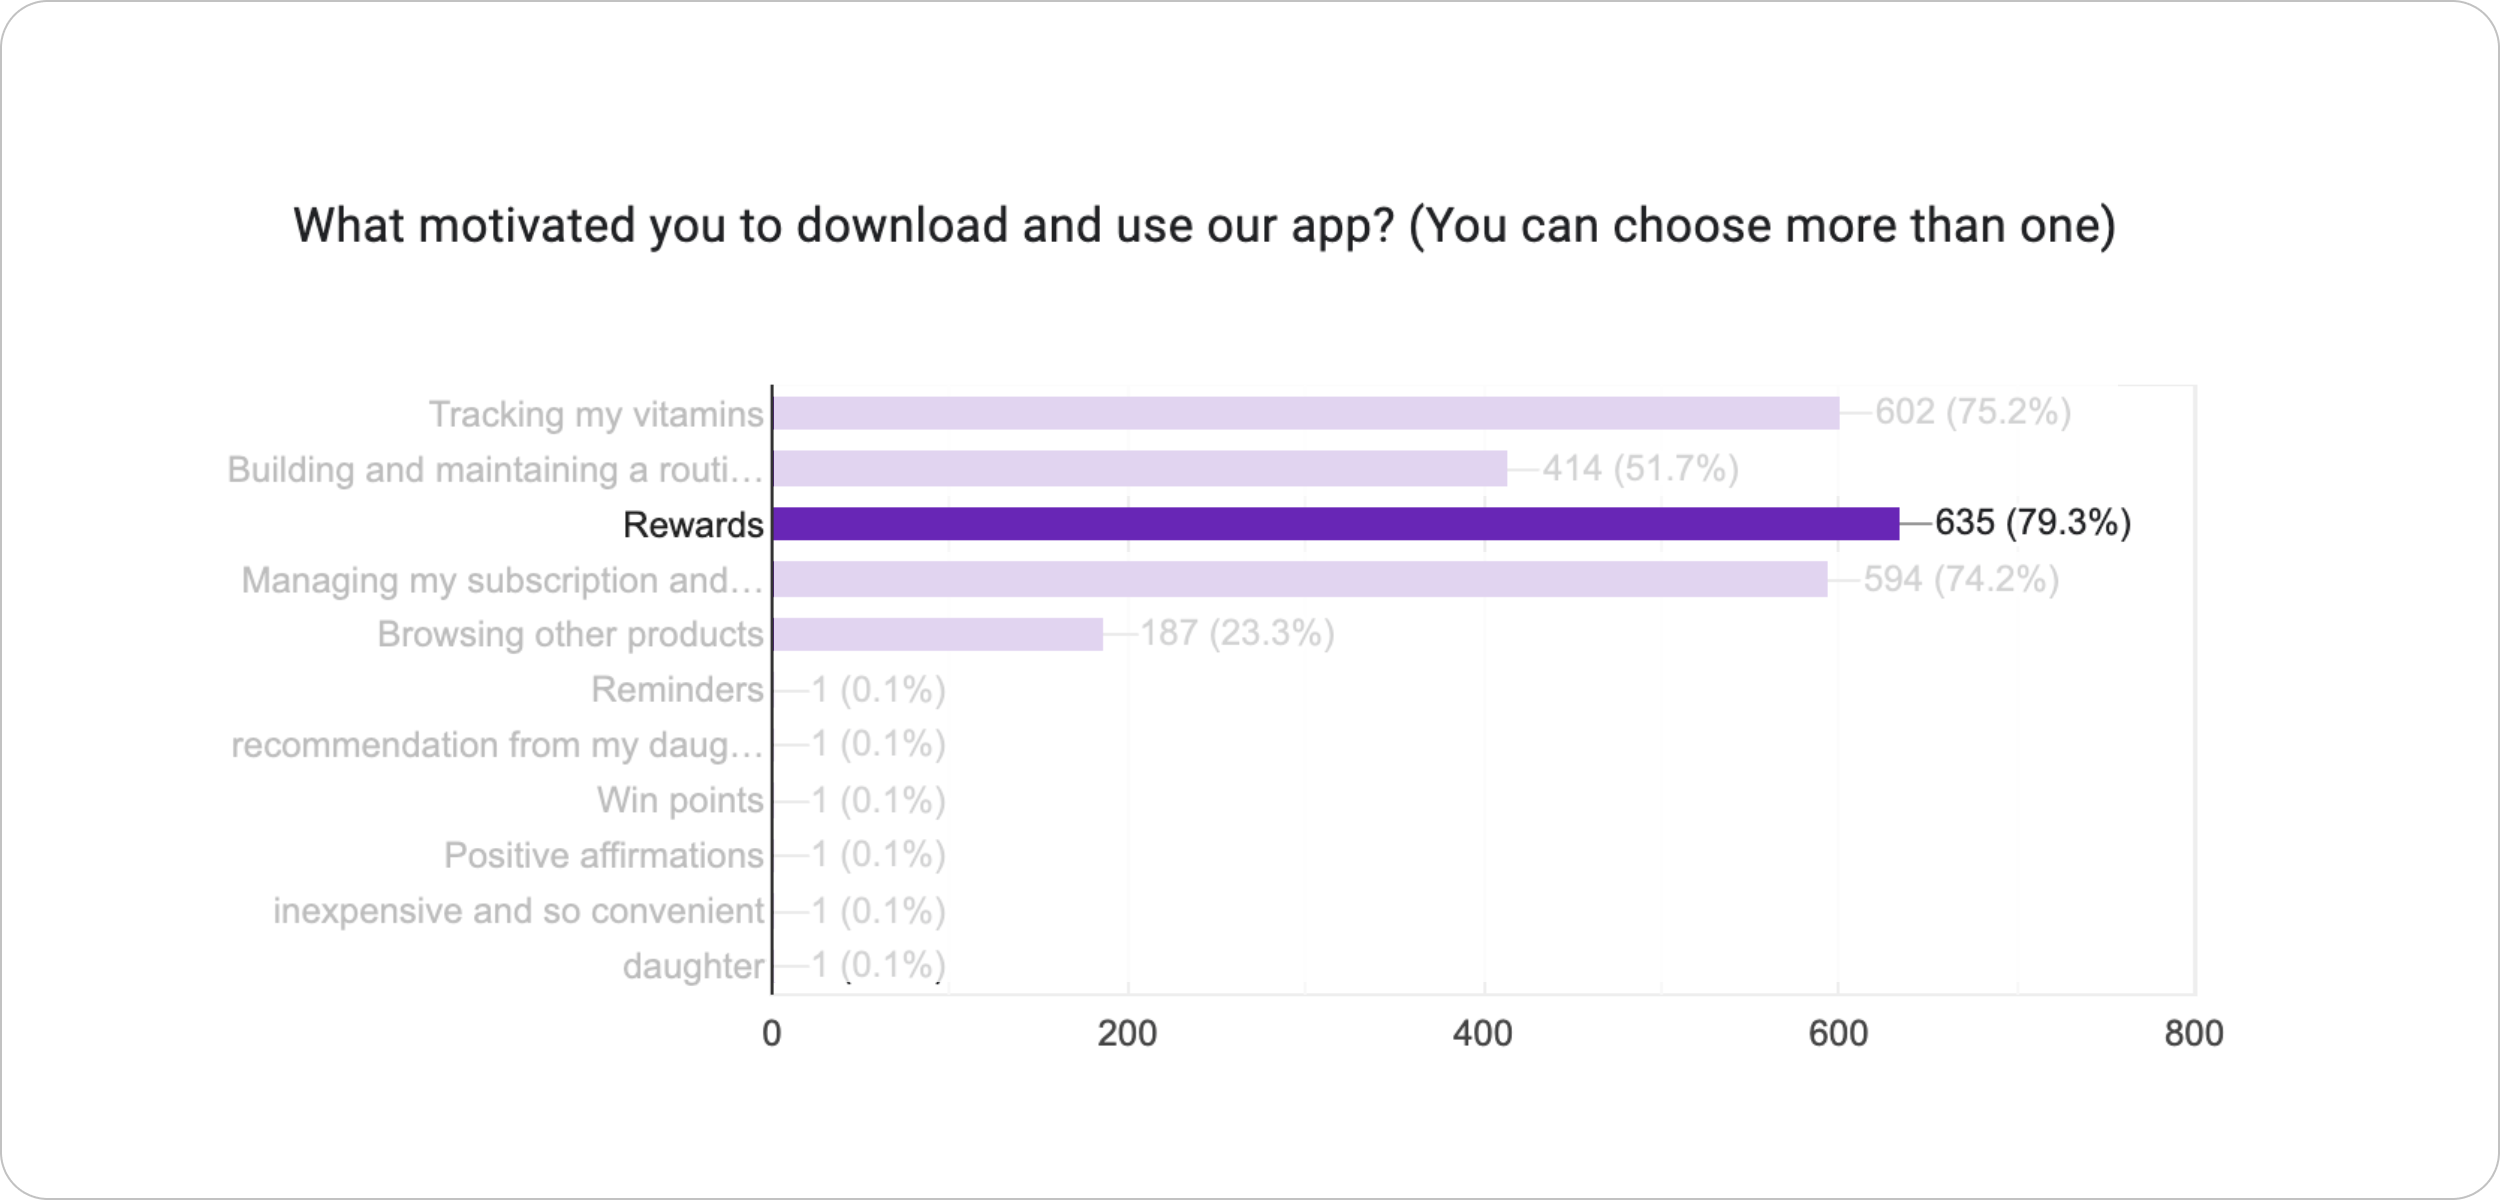The height and width of the screenshot is (1200, 2500).
Task: Select the Tracking my vitamins bar
Action: pos(1306,413)
